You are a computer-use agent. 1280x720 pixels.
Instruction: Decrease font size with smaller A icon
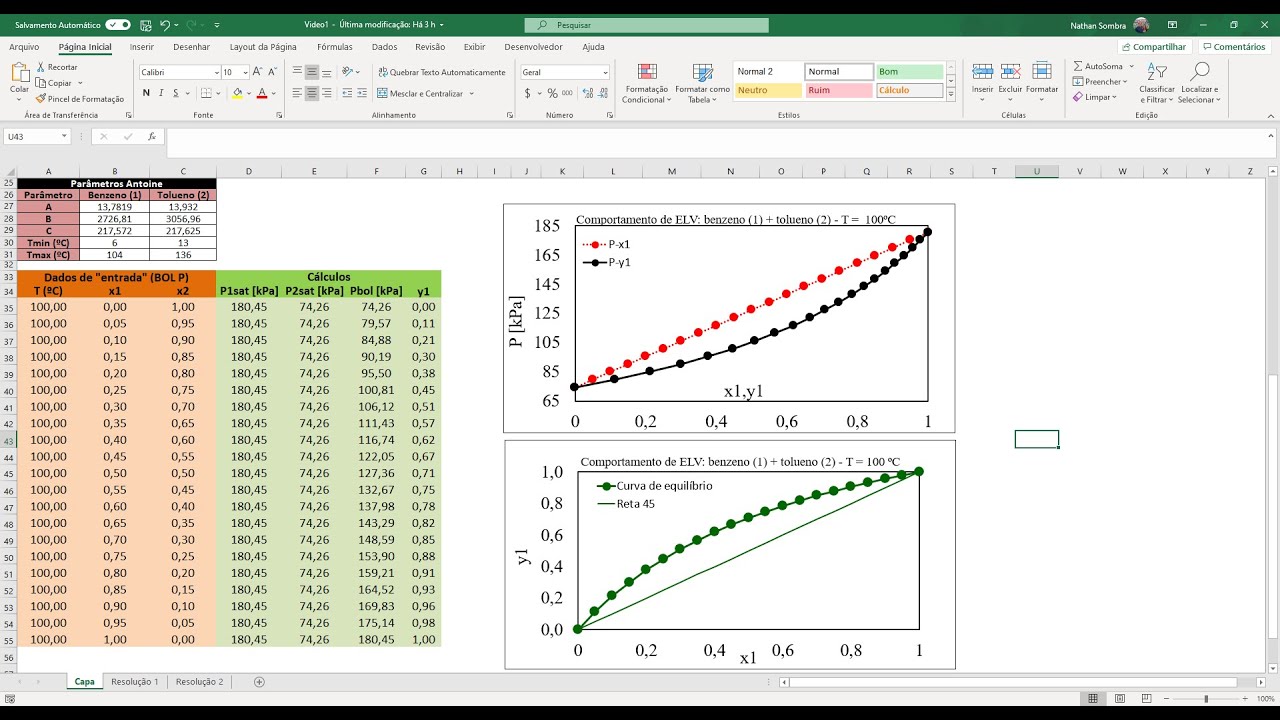pyautogui.click(x=272, y=72)
